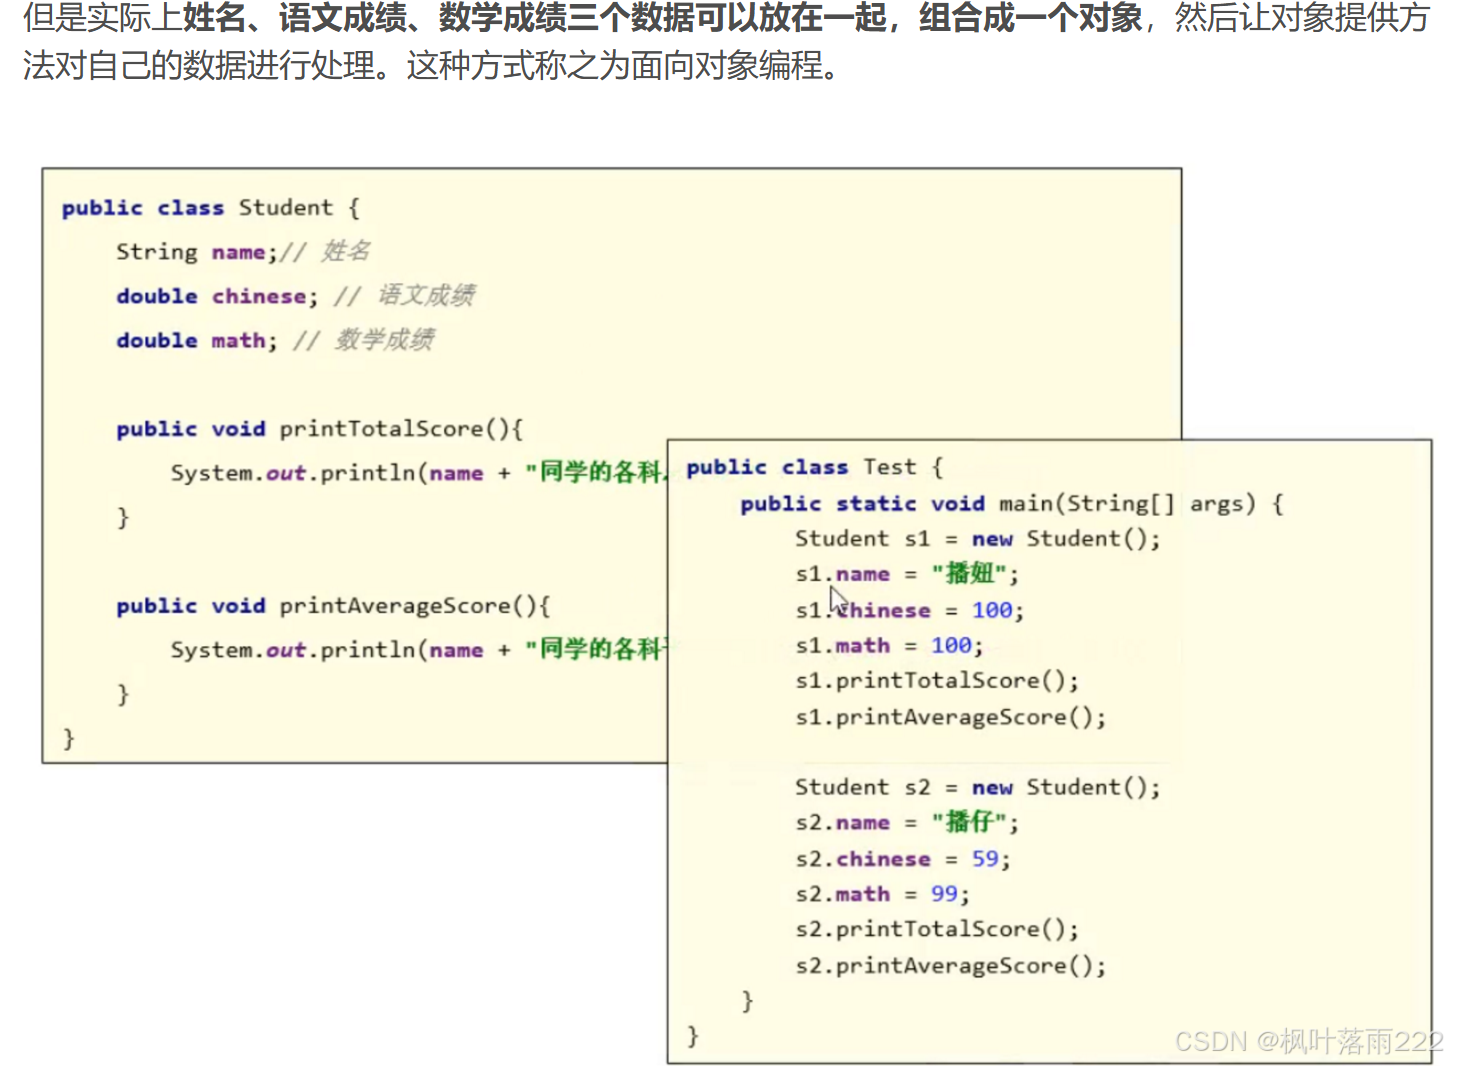The image size is (1463, 1087).
Task: Select the s2.chinese = 59 statement
Action: 900,858
